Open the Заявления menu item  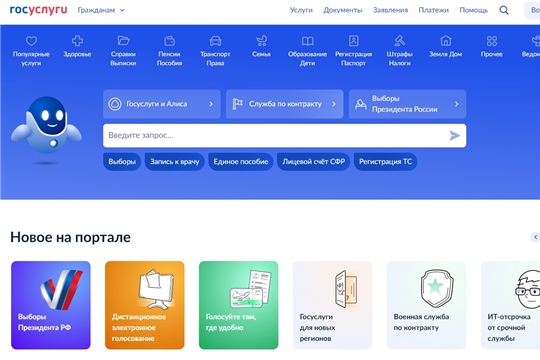click(390, 10)
